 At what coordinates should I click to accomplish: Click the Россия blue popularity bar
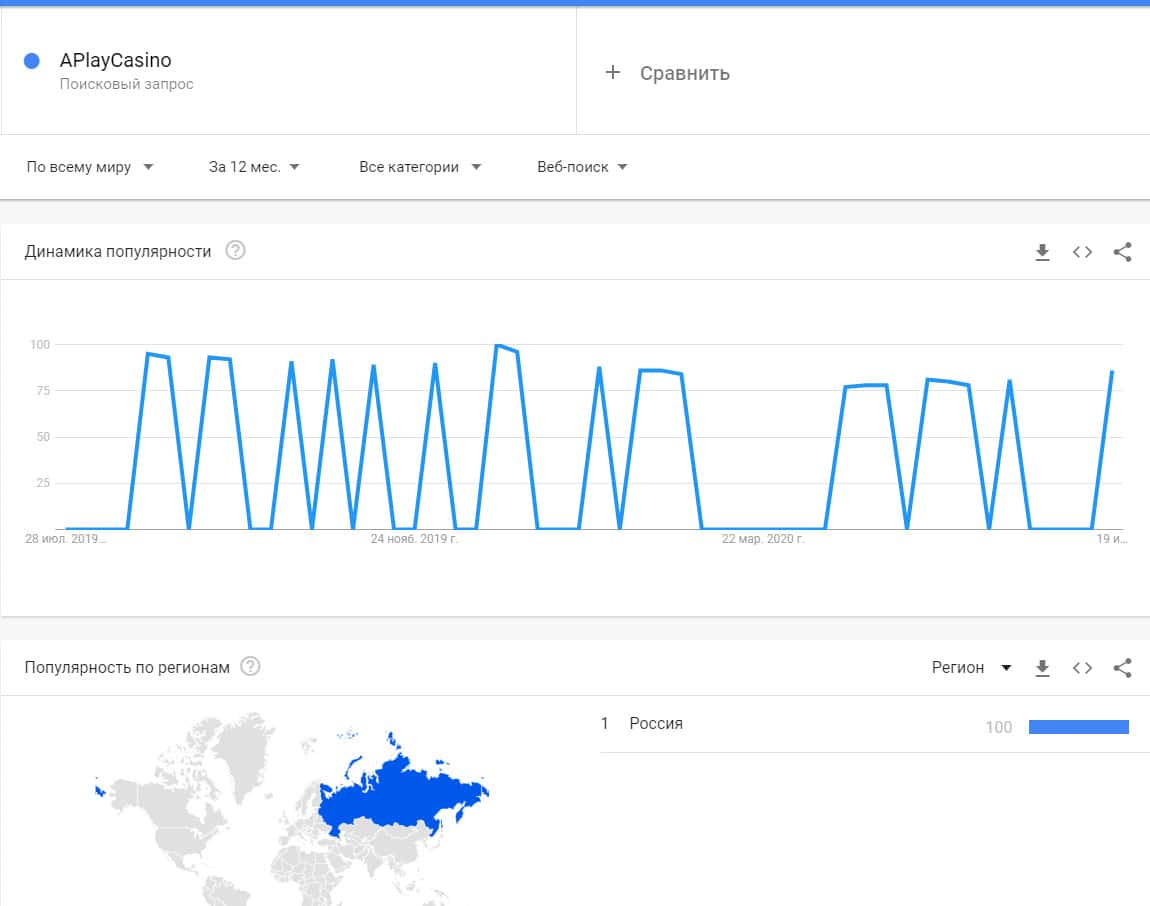pos(1078,727)
